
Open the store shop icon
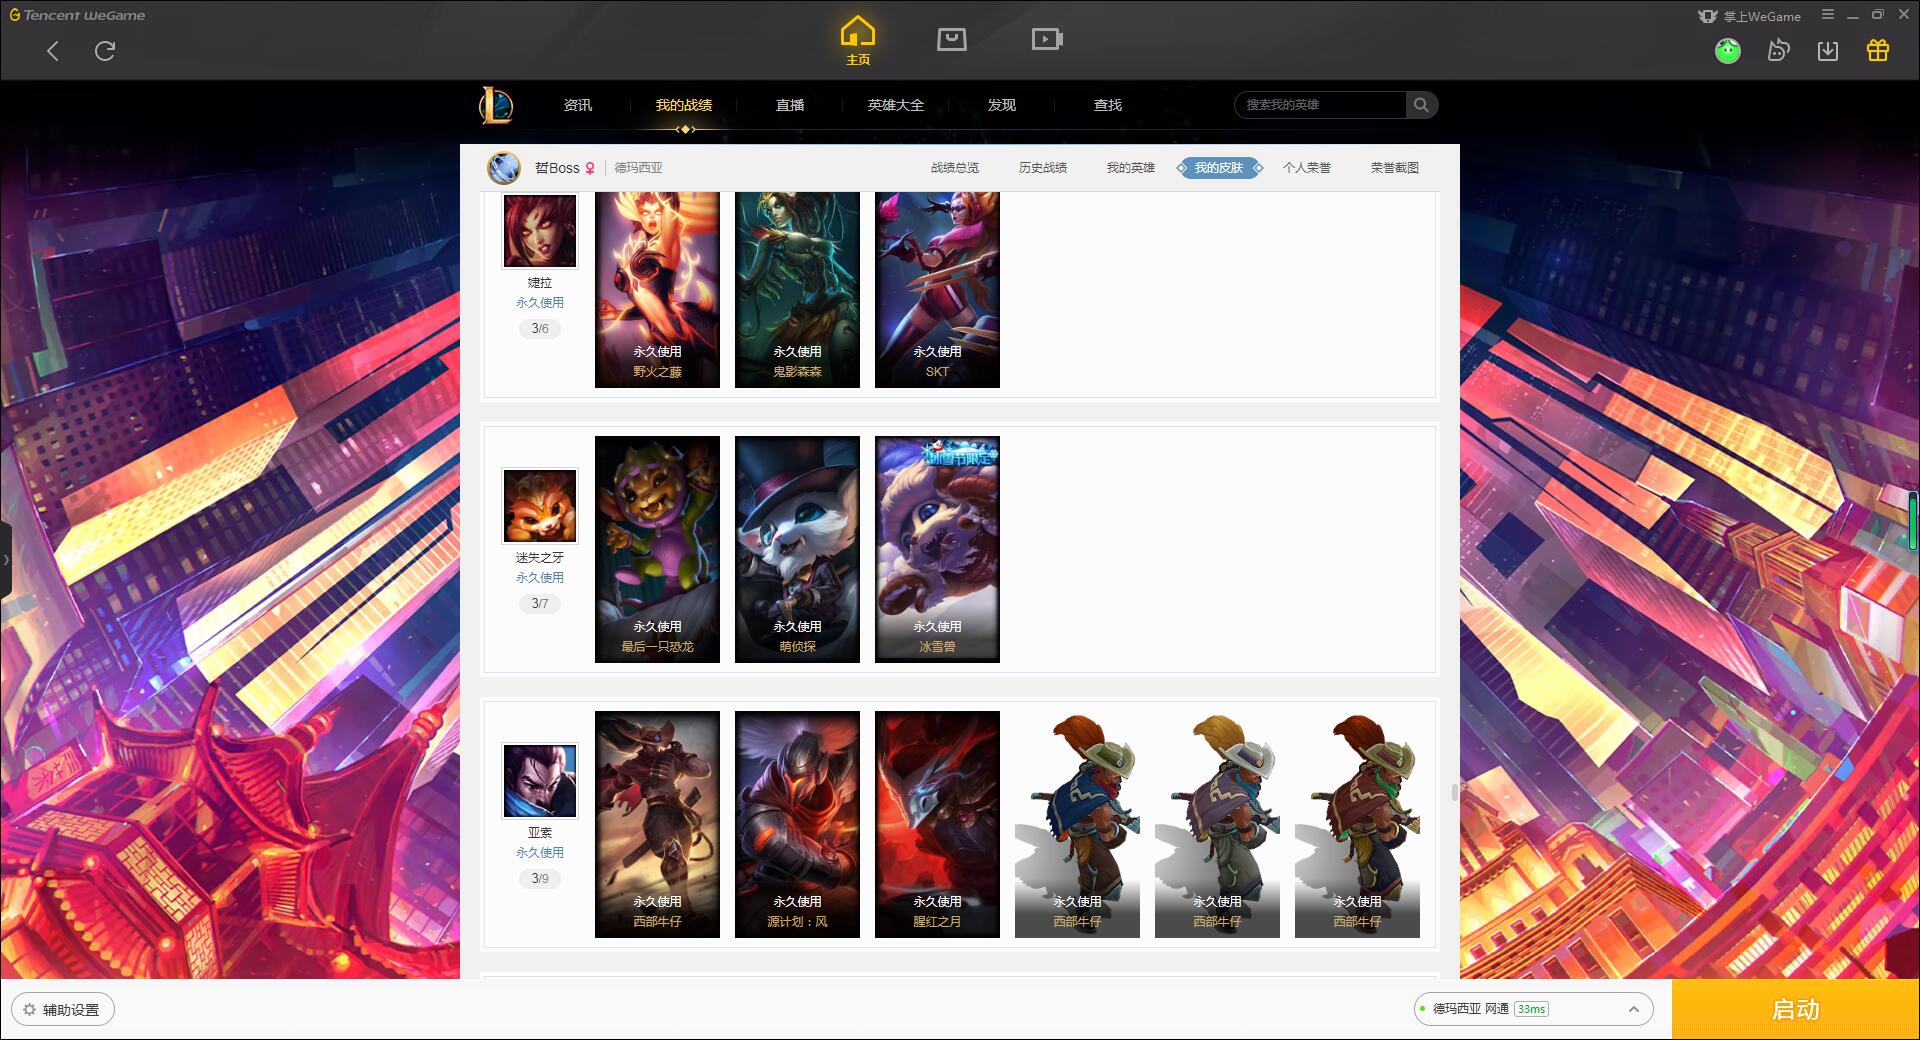(x=952, y=39)
